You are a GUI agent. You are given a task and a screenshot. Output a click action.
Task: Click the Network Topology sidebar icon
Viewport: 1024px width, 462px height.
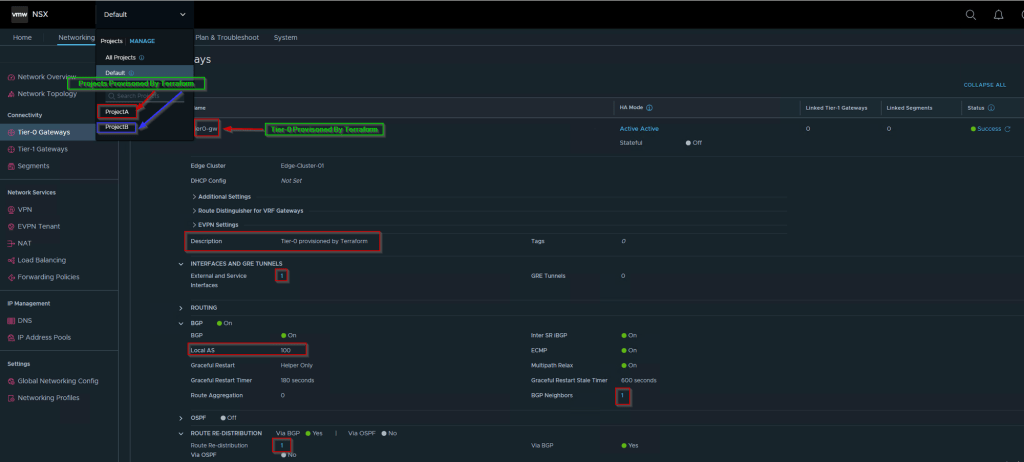point(11,93)
